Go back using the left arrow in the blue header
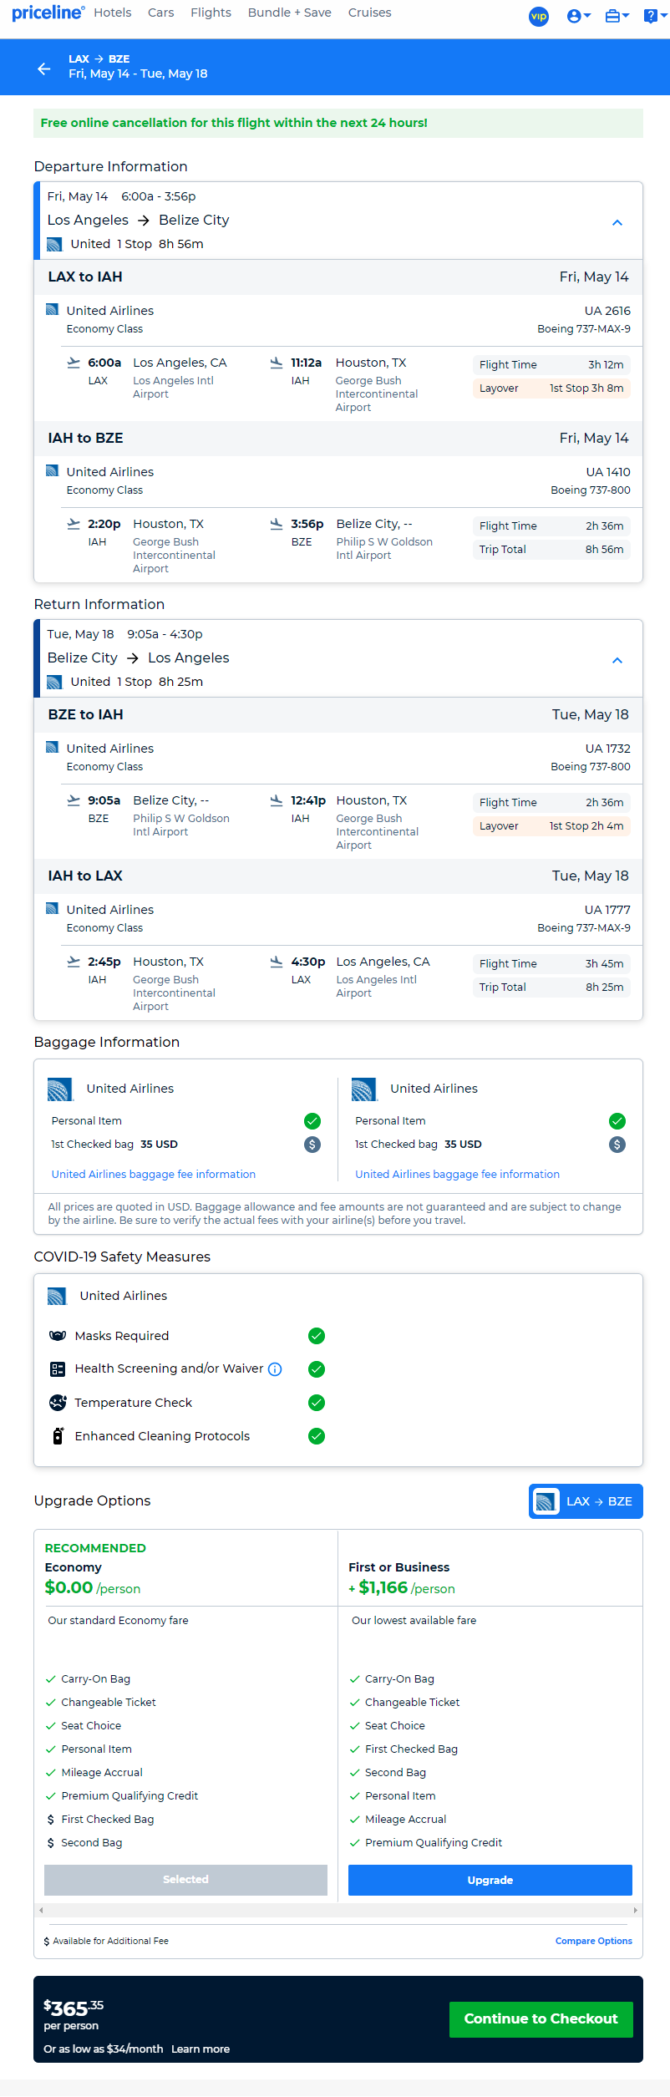This screenshot has height=2097, width=670. tap(43, 68)
